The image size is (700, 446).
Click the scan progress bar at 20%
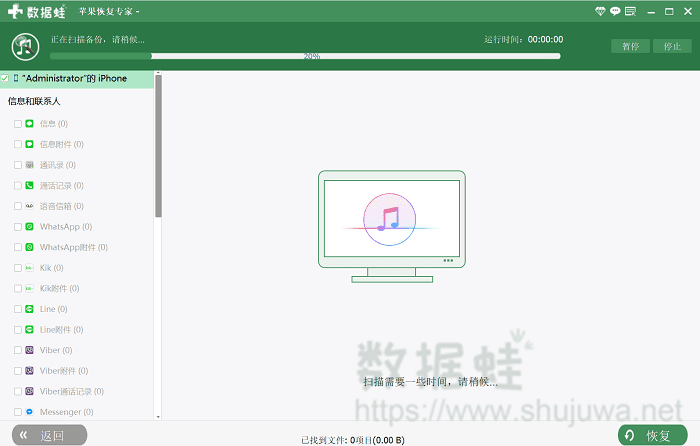pos(305,56)
